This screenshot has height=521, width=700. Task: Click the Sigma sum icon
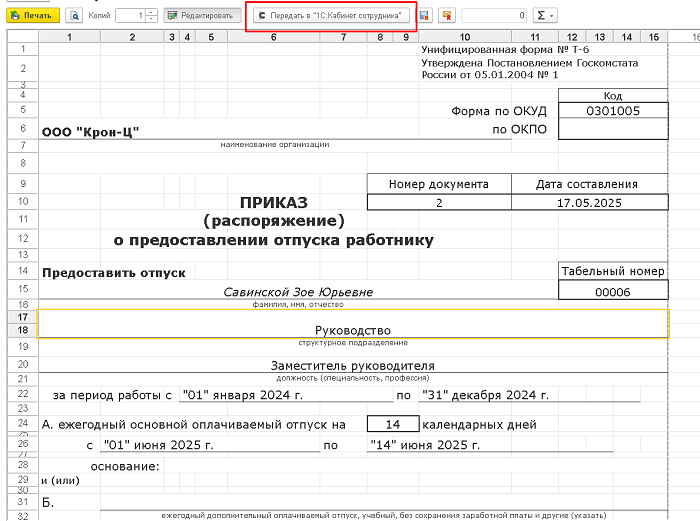pyautogui.click(x=541, y=16)
